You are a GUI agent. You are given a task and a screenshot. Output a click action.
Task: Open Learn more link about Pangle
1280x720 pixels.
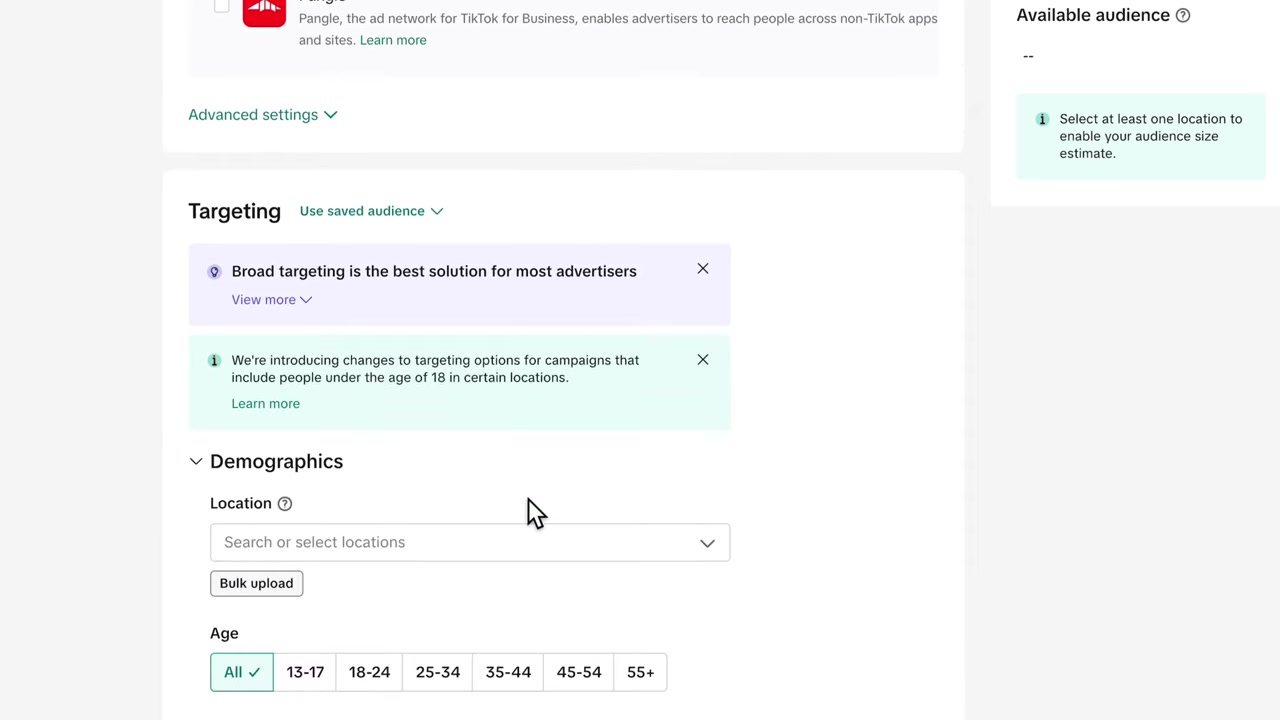(x=393, y=40)
